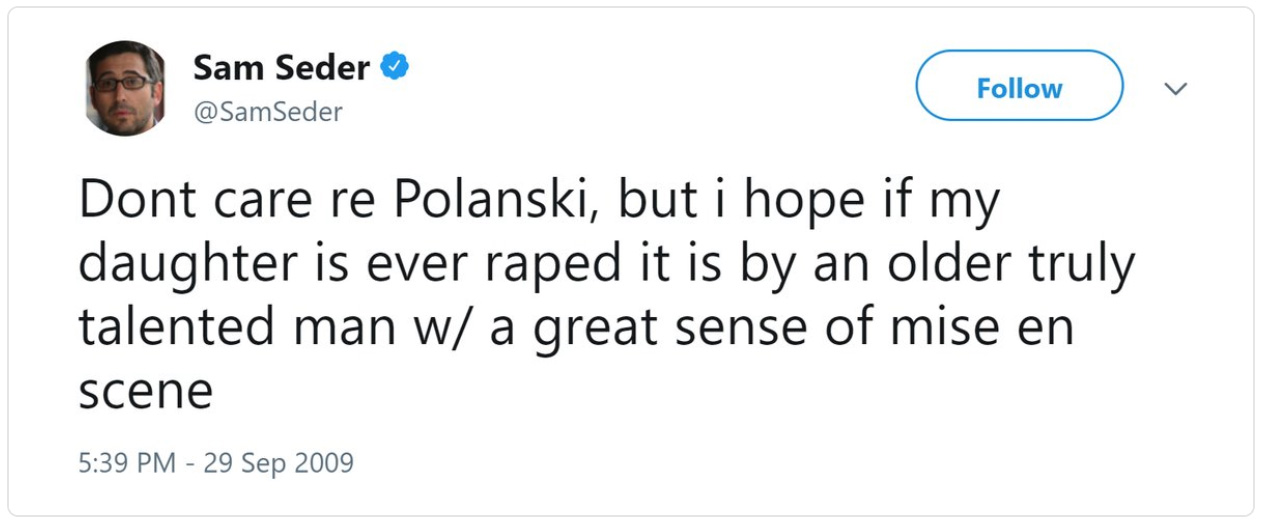Click the blue verified checkmark badge
This screenshot has width=1267, height=525.
(x=396, y=68)
